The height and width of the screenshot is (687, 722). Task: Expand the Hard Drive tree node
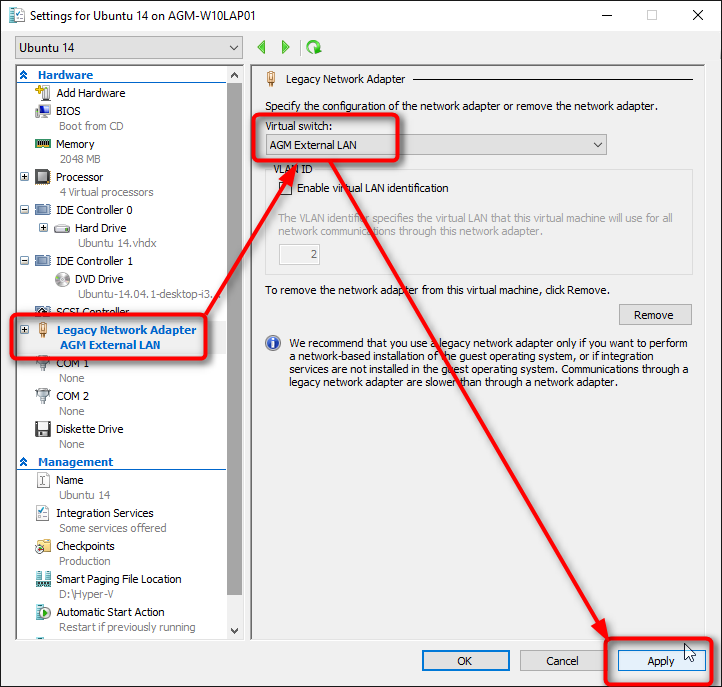[43, 228]
